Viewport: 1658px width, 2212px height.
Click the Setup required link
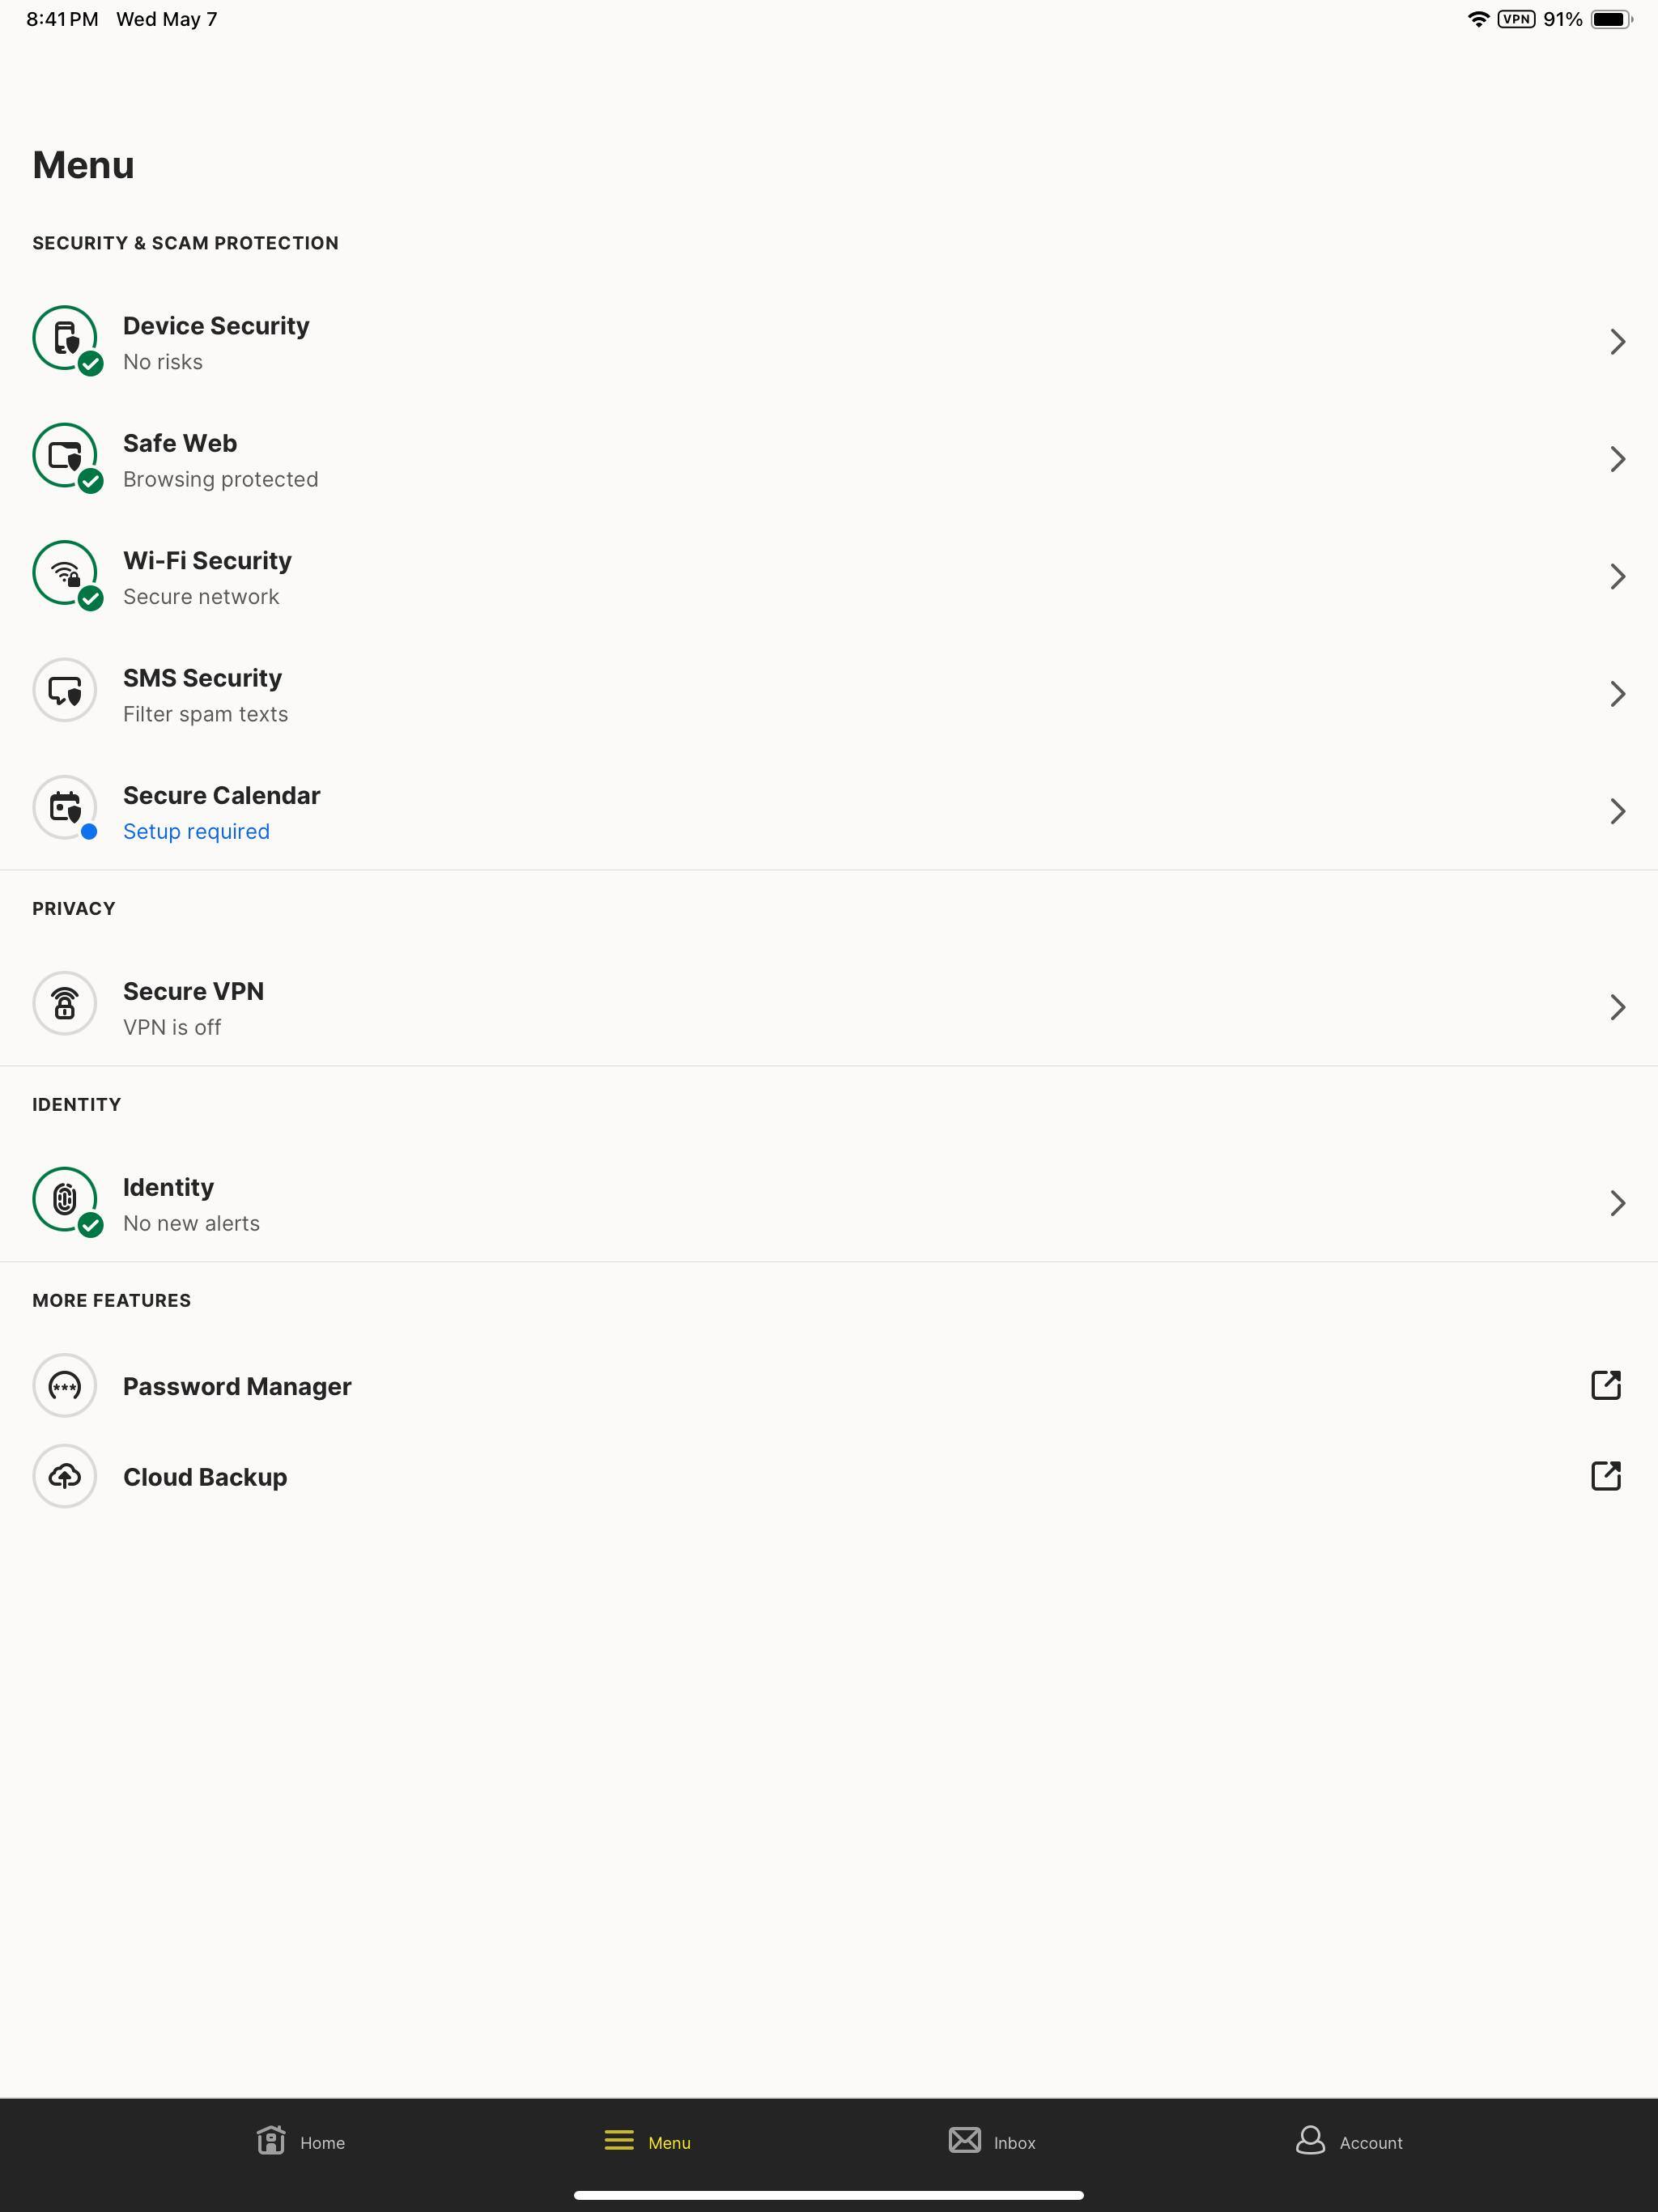click(196, 832)
